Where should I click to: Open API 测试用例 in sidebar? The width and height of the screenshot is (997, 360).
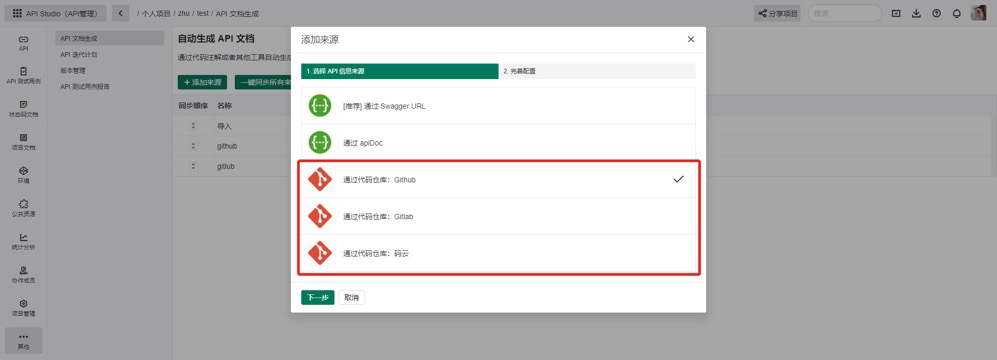(24, 75)
